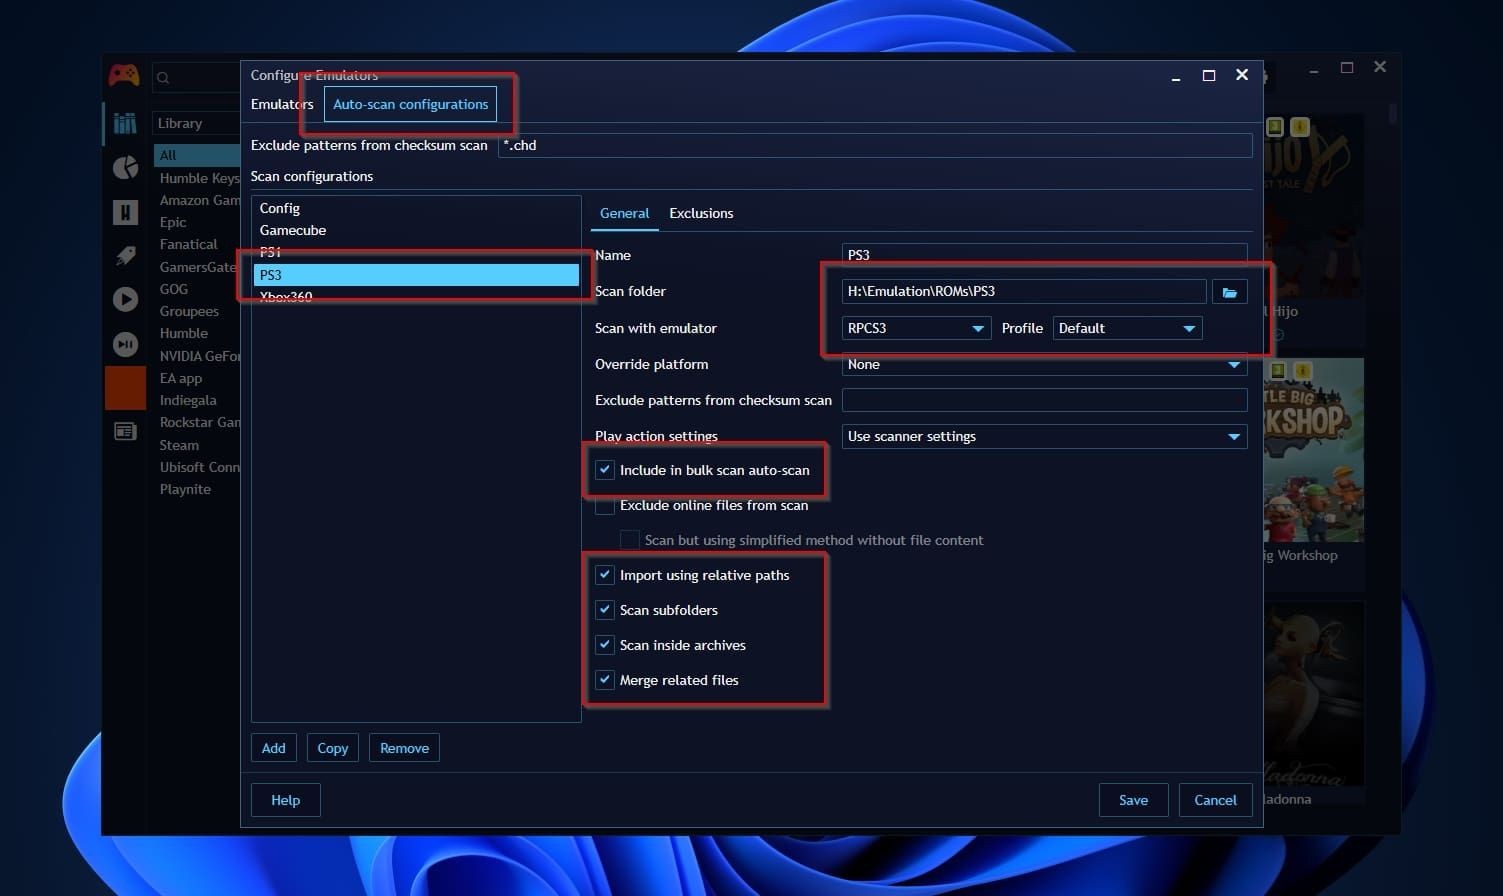The width and height of the screenshot is (1503, 896).
Task: Uncheck Include in bulk scan auto-scan
Action: (x=605, y=470)
